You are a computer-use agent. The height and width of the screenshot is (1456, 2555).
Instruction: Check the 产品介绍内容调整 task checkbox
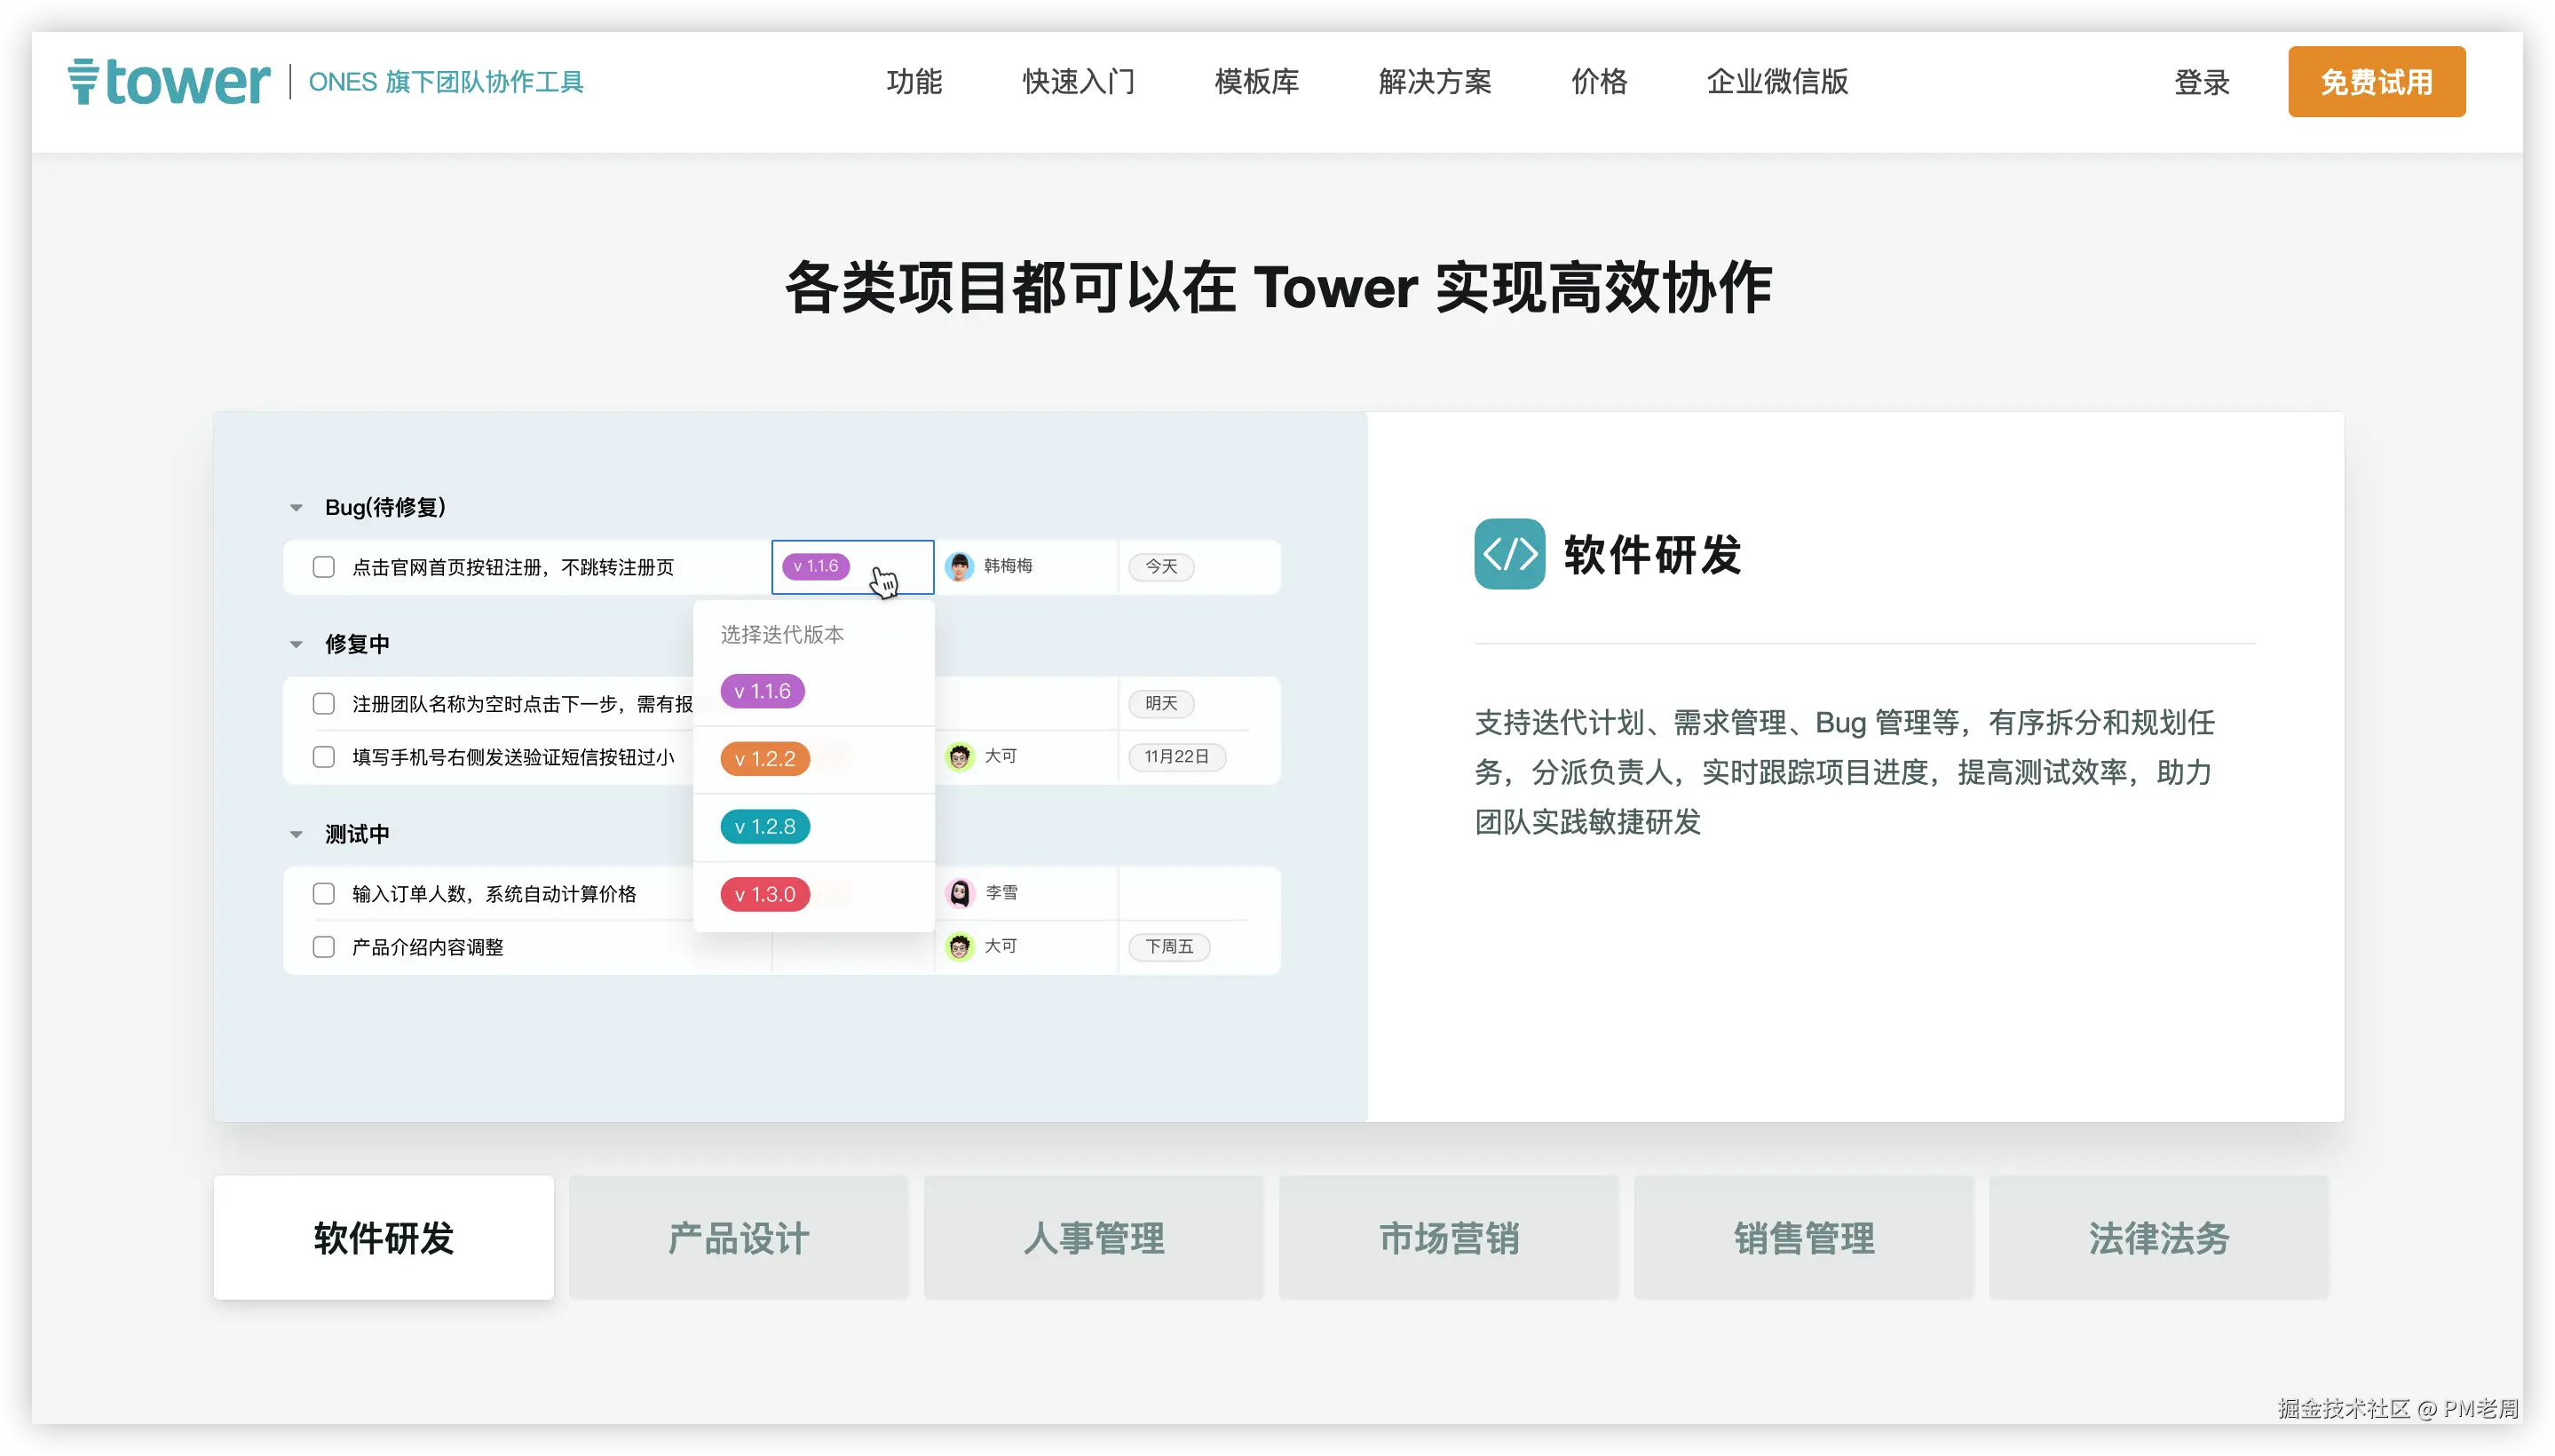323,946
